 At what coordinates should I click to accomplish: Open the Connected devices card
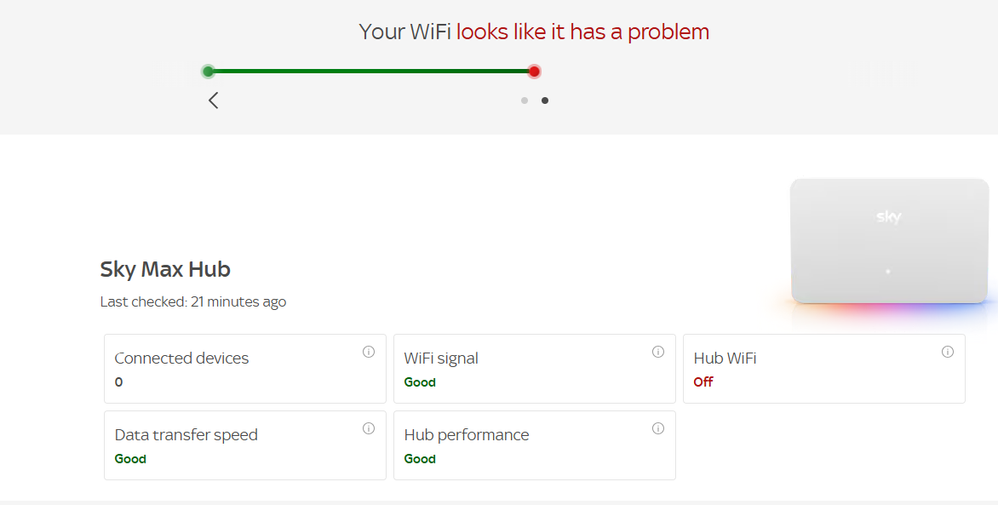[x=245, y=369]
